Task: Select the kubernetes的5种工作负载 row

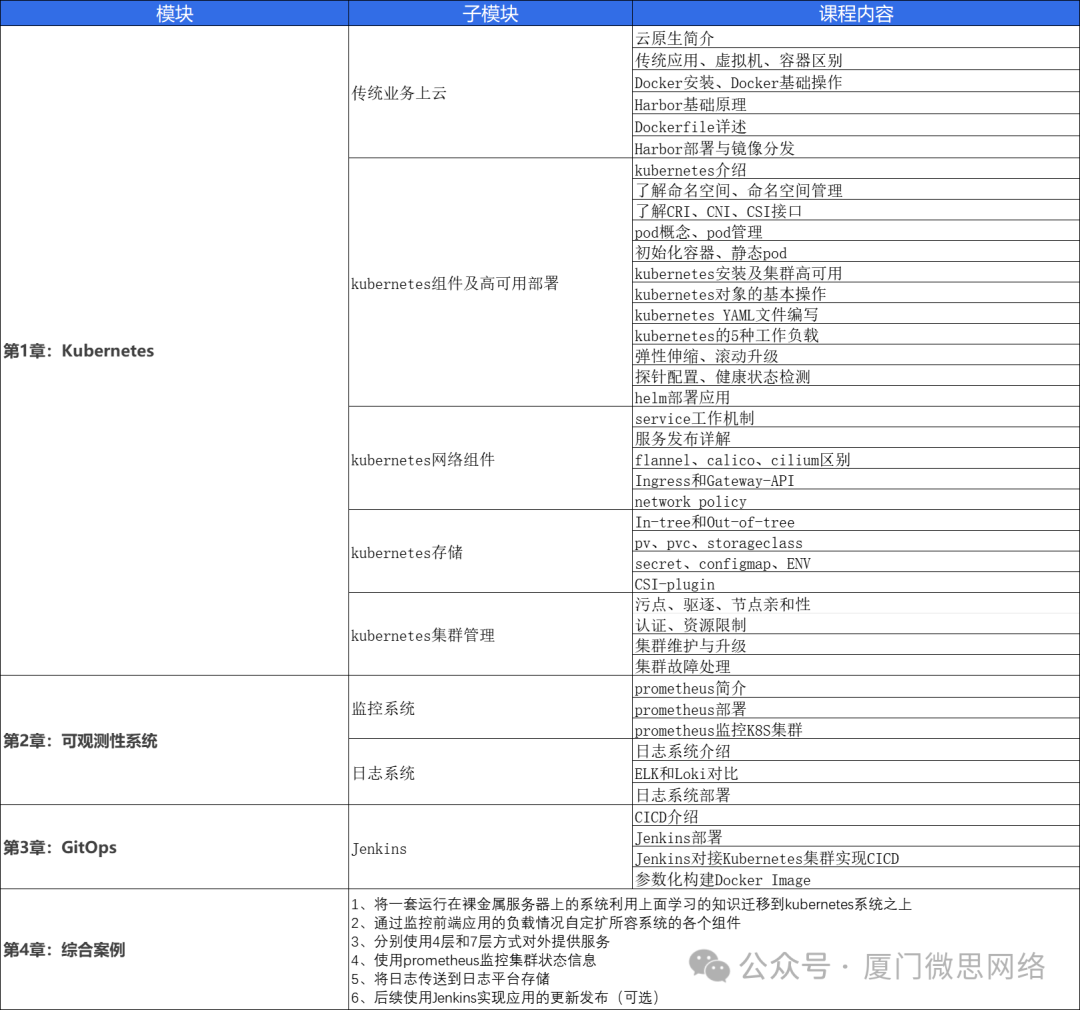Action: [855, 334]
